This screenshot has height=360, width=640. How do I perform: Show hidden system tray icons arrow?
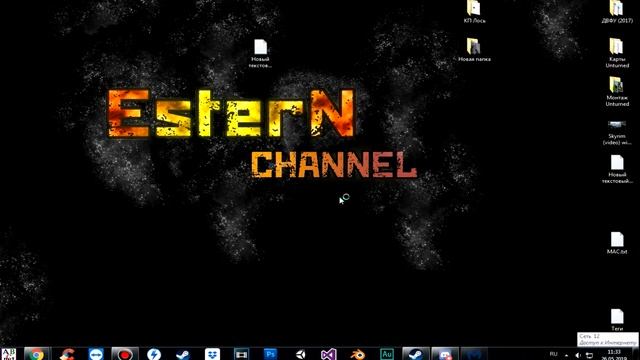(566, 355)
